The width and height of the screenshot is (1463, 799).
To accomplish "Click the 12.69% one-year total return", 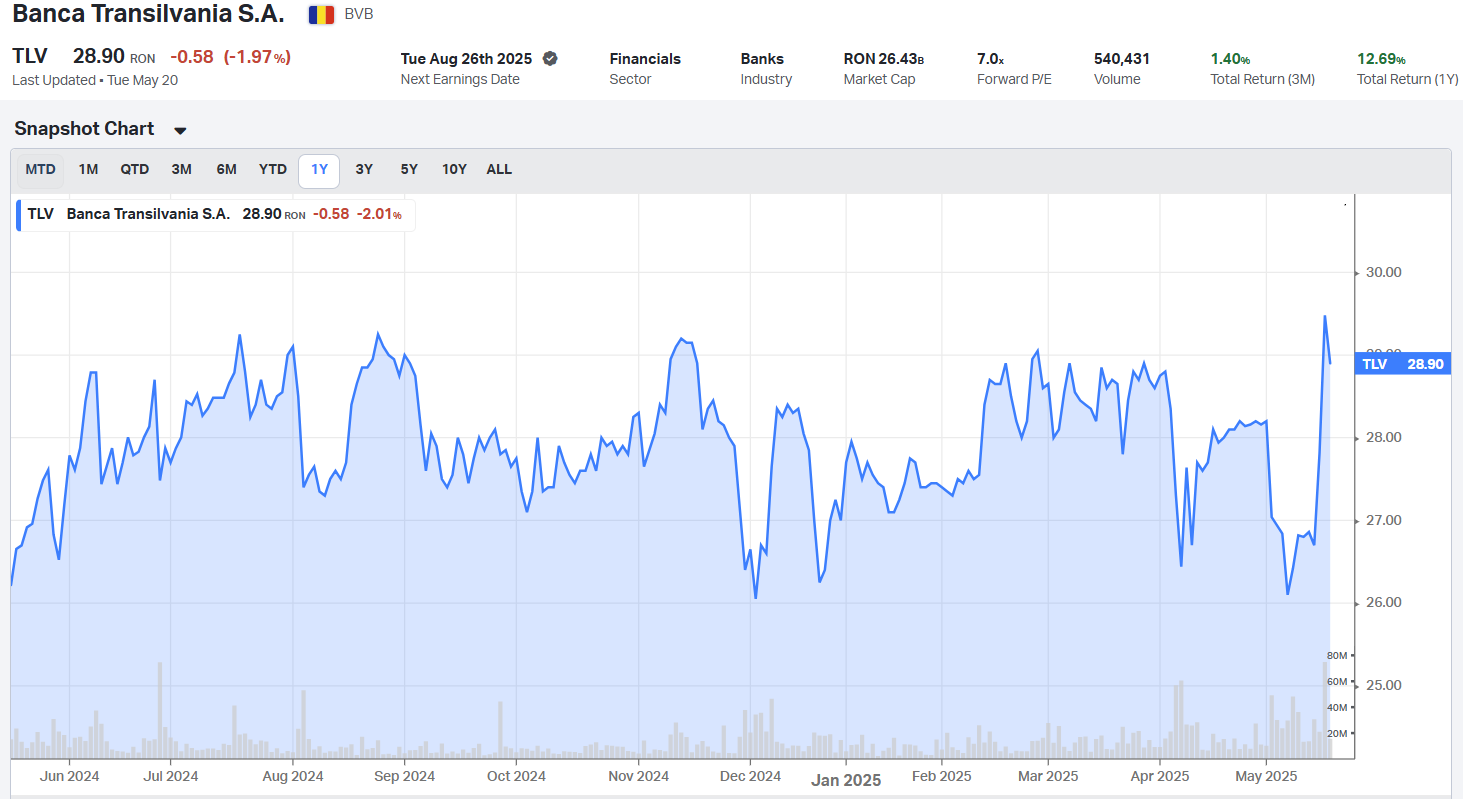I will [x=1381, y=59].
